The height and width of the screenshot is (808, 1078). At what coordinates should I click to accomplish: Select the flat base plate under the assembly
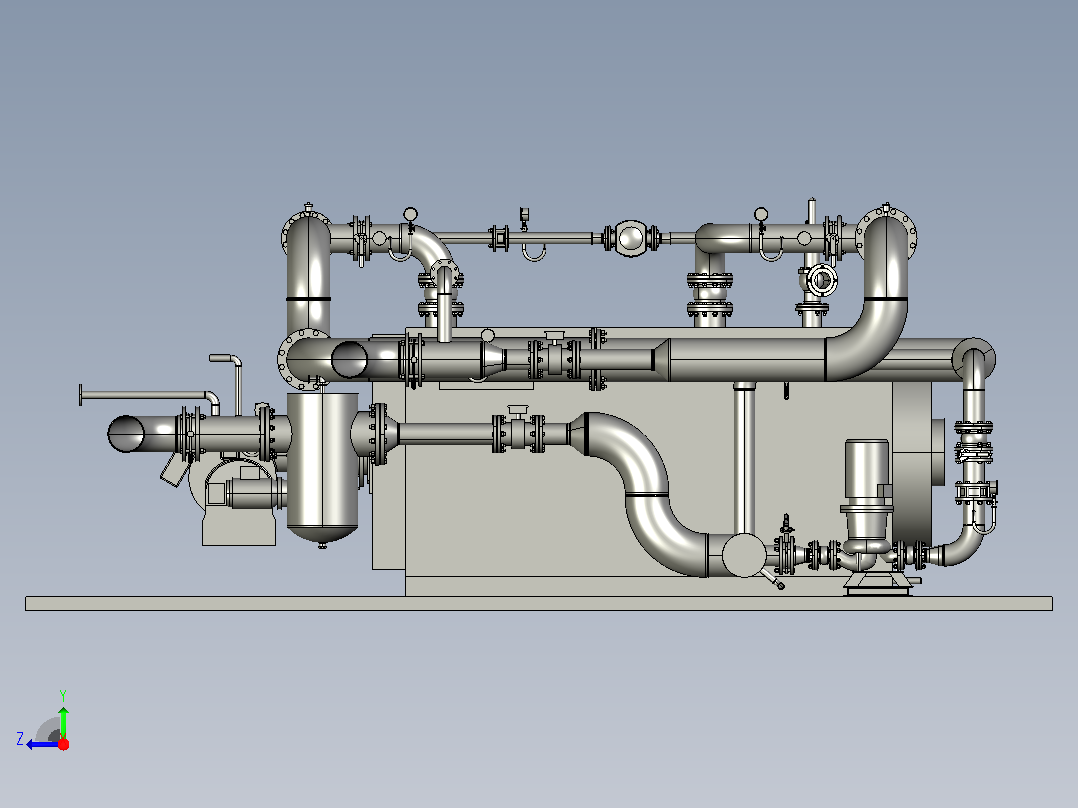539,603
